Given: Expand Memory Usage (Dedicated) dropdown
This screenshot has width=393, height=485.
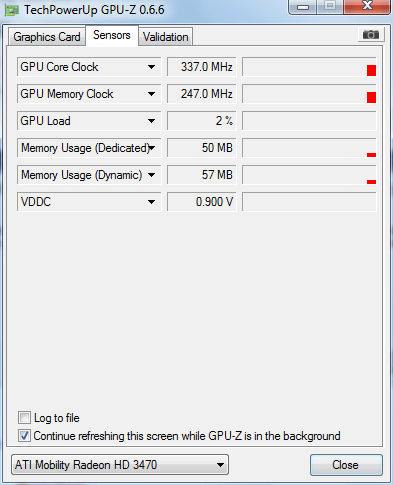Looking at the screenshot, I should pos(152,148).
